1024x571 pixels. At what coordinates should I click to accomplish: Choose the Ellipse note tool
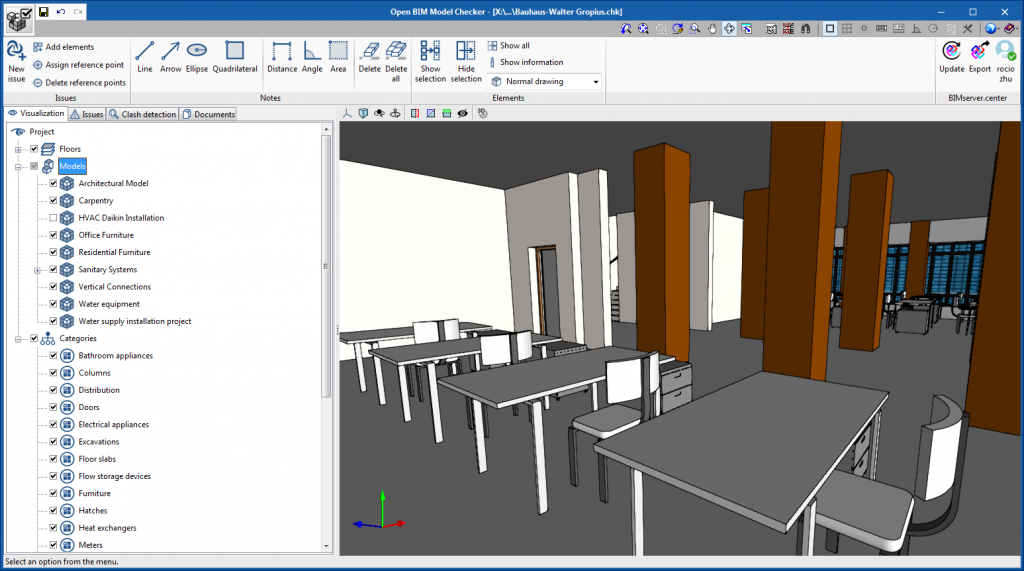[197, 57]
